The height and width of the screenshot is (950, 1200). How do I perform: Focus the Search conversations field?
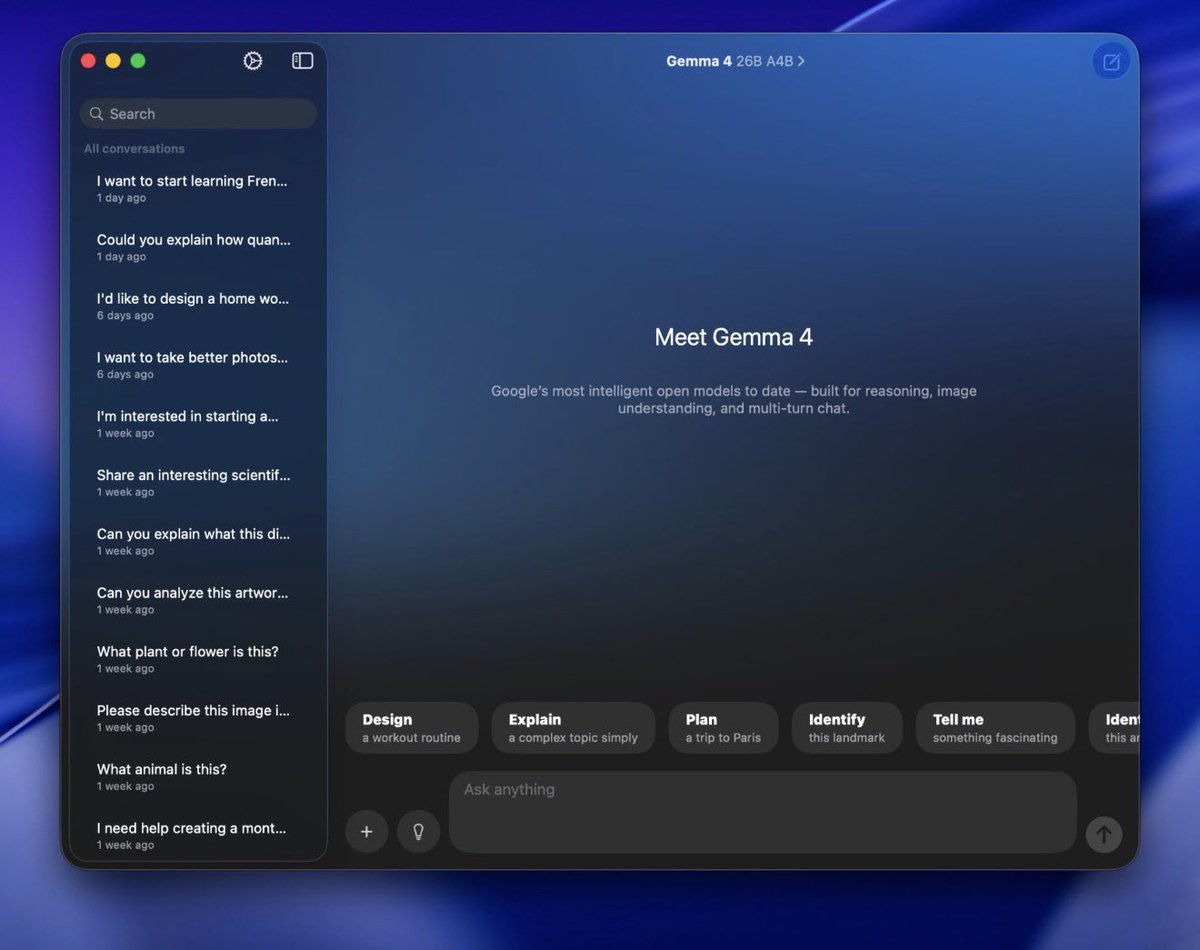point(198,114)
